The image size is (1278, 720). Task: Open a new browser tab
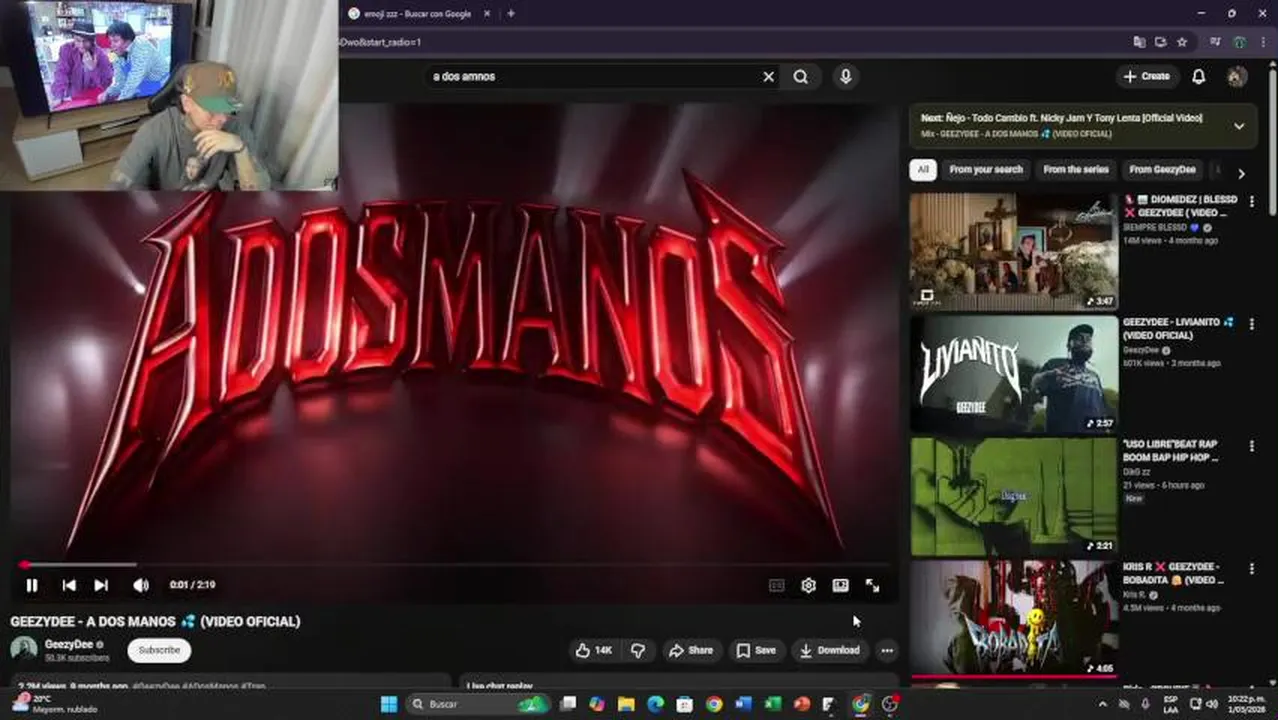pyautogui.click(x=511, y=14)
